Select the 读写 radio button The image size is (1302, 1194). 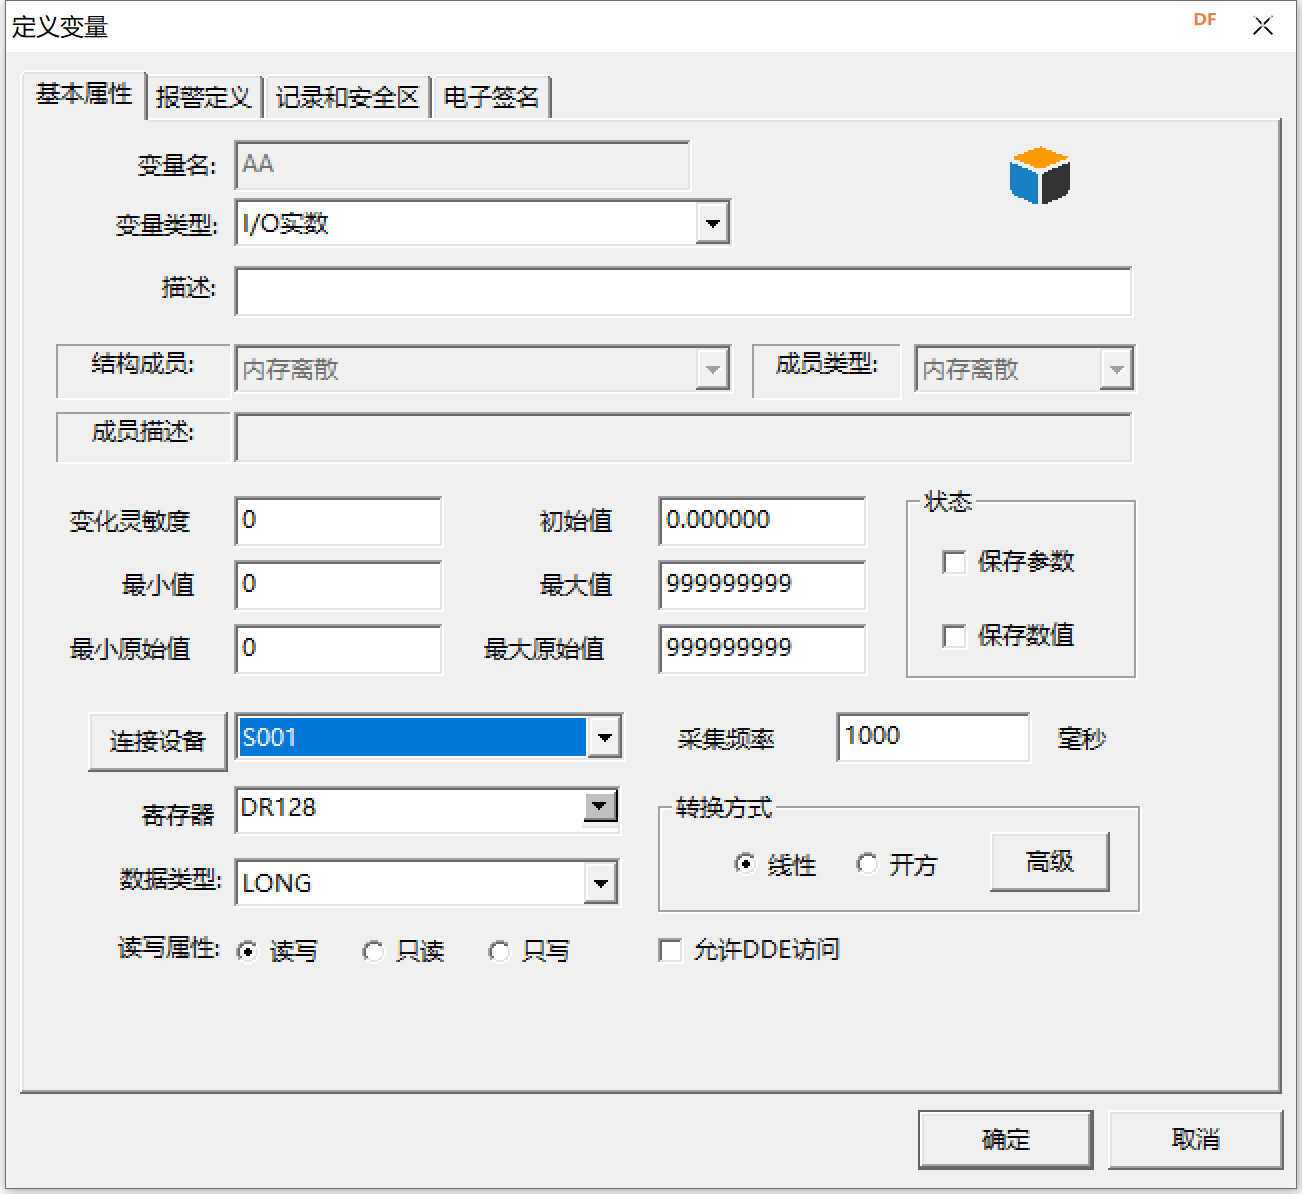[246, 951]
